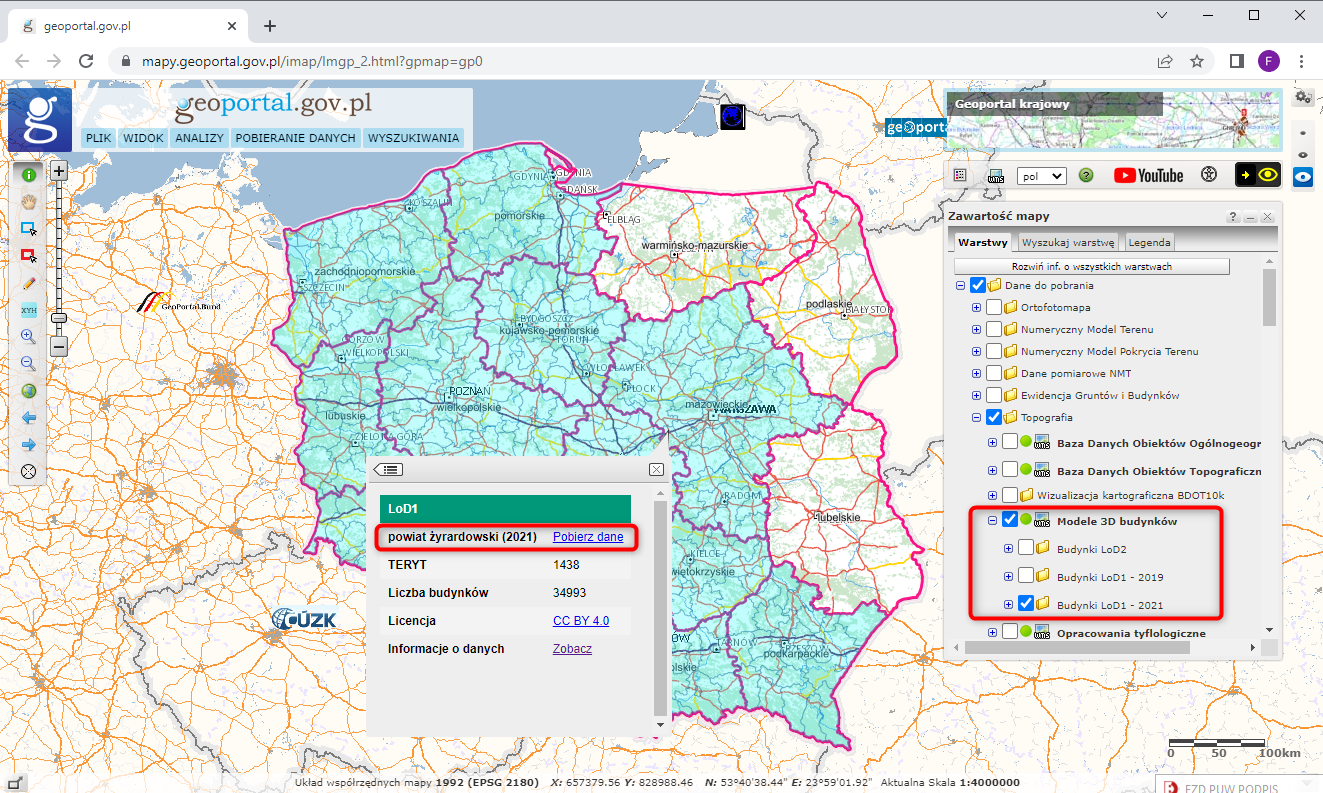
Task: Pick the pencil drawing tool
Action: point(29,283)
